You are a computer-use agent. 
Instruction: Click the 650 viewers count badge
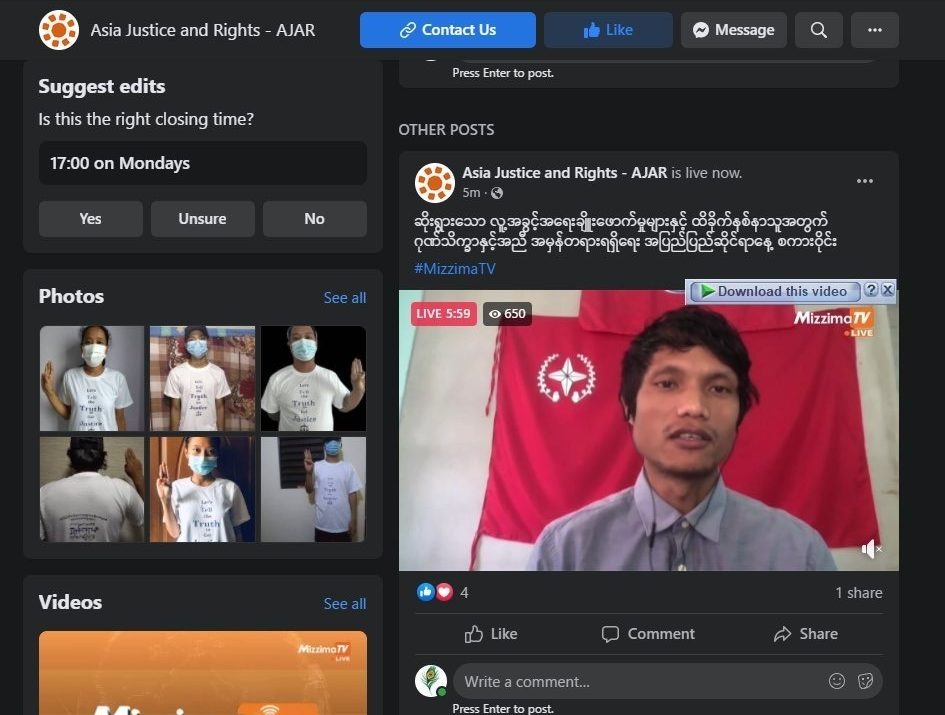click(507, 313)
